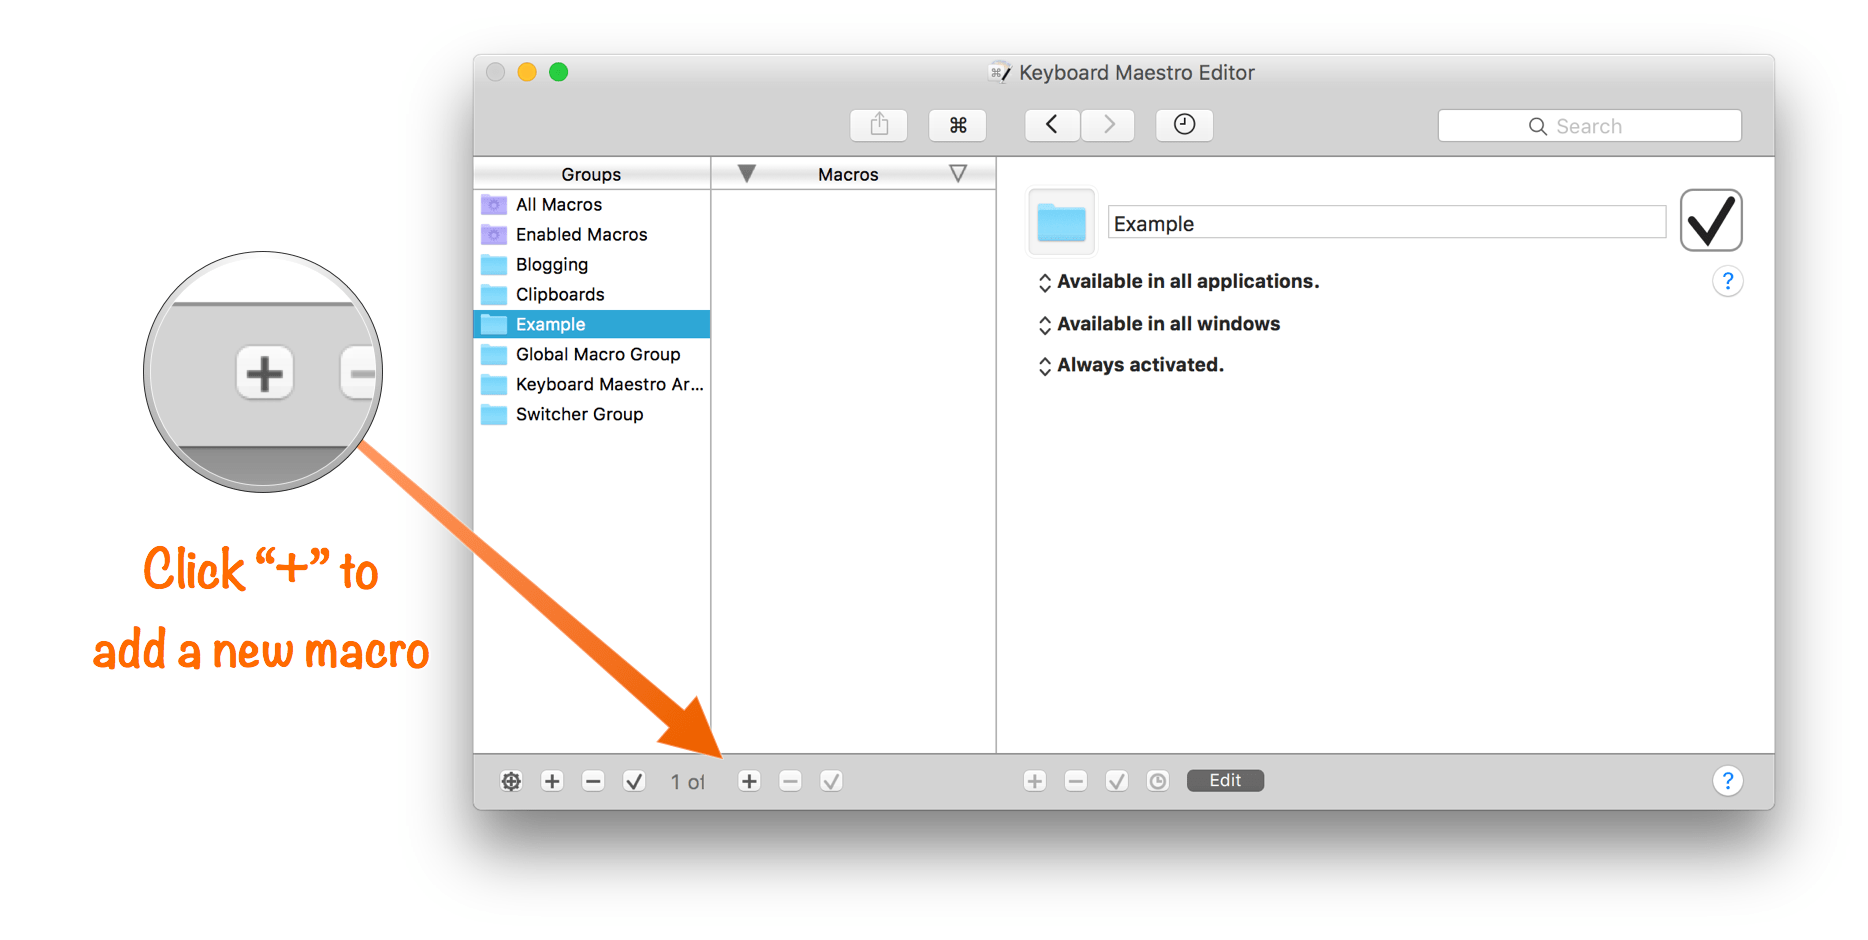Select the Clipboards group

point(592,295)
